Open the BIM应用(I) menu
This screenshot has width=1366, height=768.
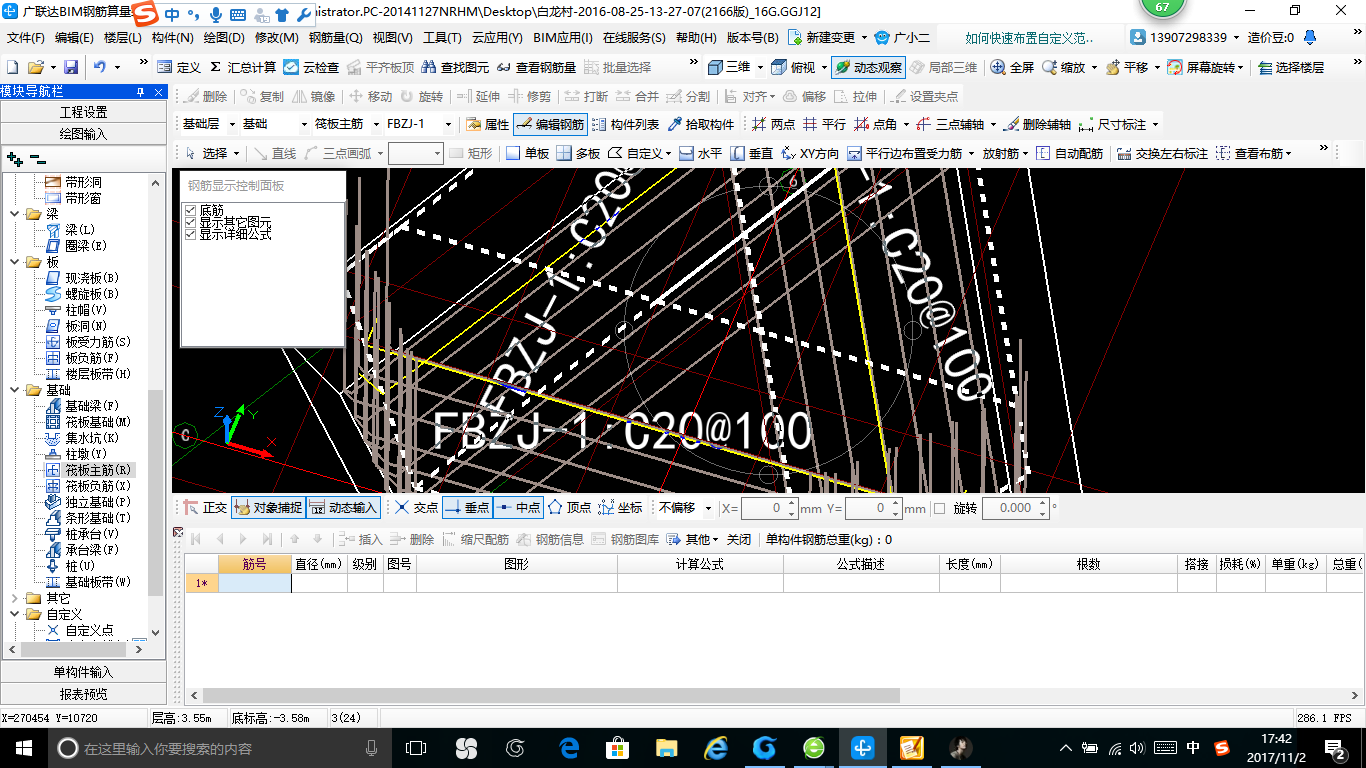click(562, 38)
